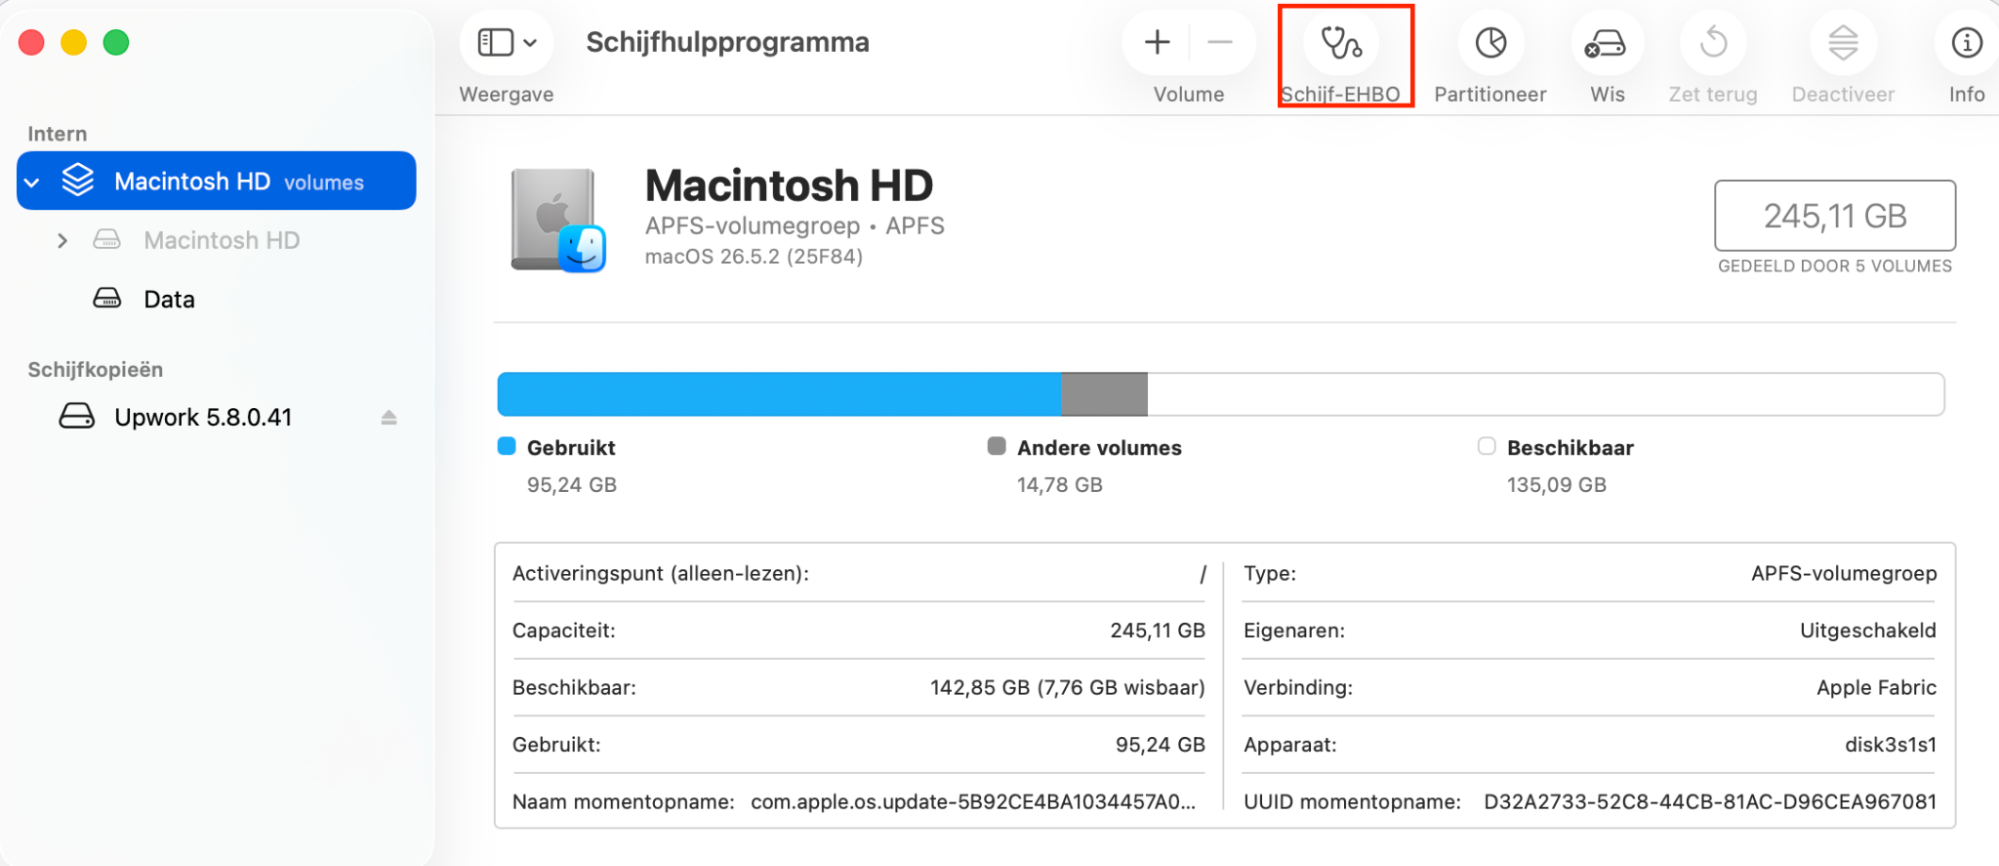Image resolution: width=1999 pixels, height=866 pixels.
Task: Click the white Beschikbaar legend swatch
Action: pyautogui.click(x=1486, y=446)
